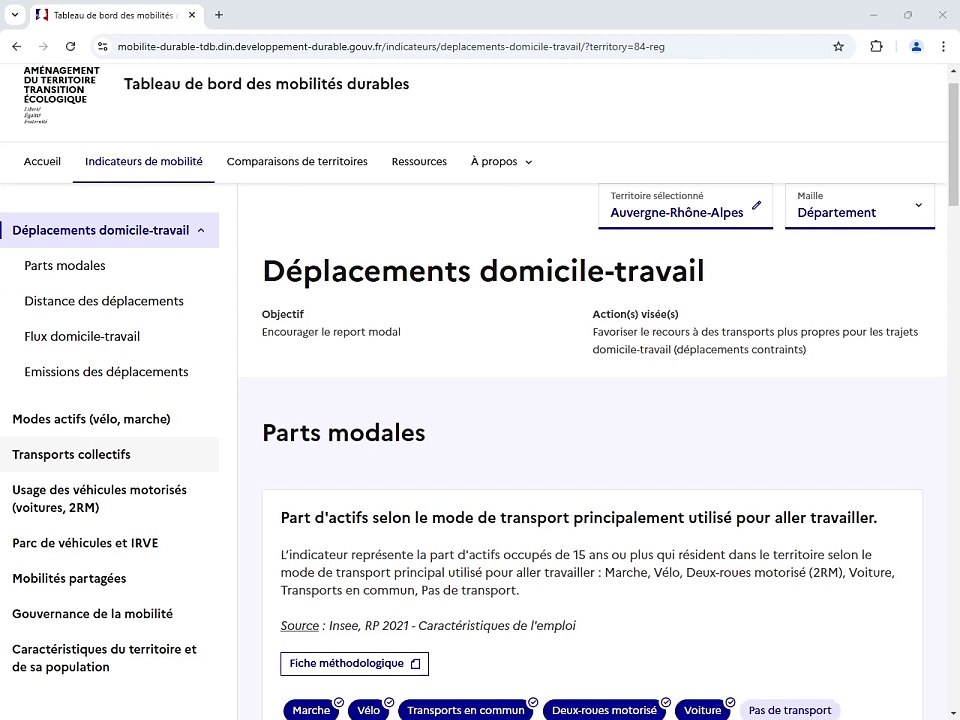Bookmark this page with the star icon
Image resolution: width=960 pixels, height=720 pixels.
click(x=838, y=47)
